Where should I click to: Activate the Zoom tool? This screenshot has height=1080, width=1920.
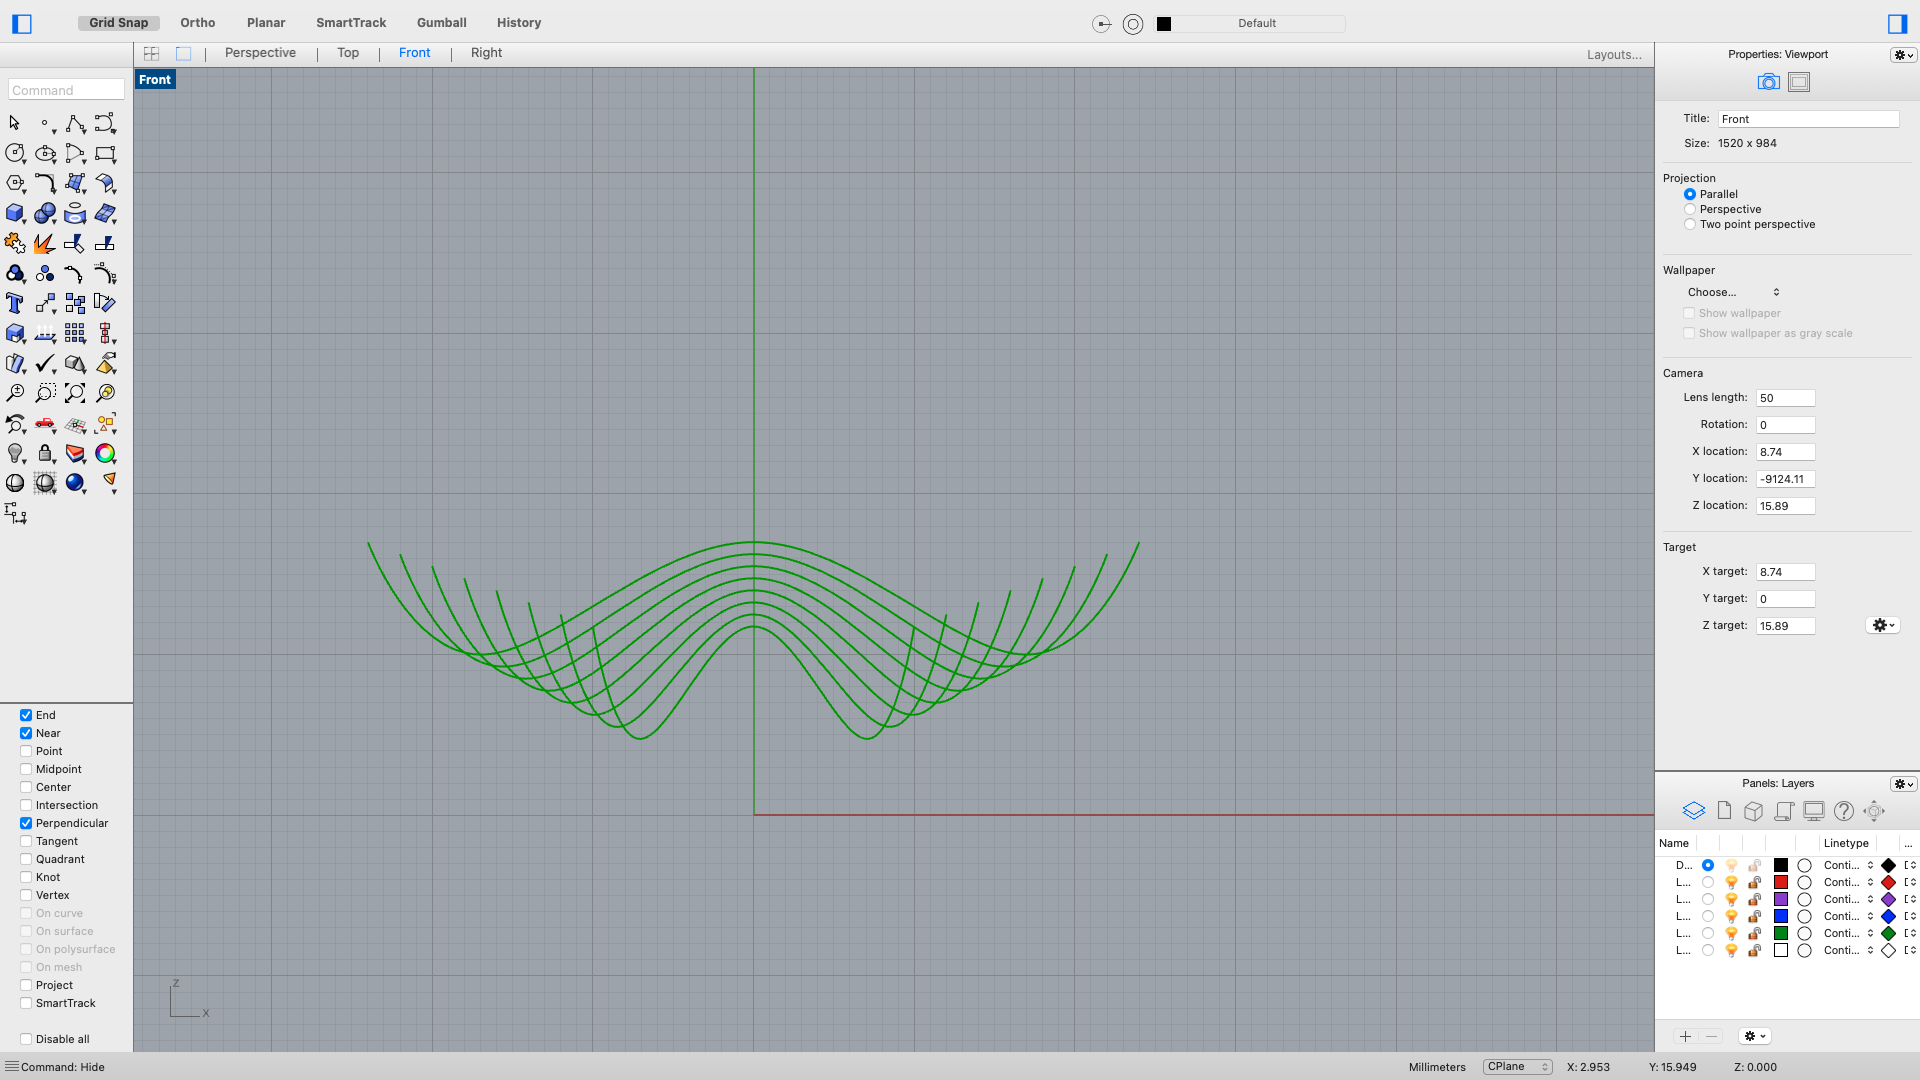pyautogui.click(x=15, y=393)
